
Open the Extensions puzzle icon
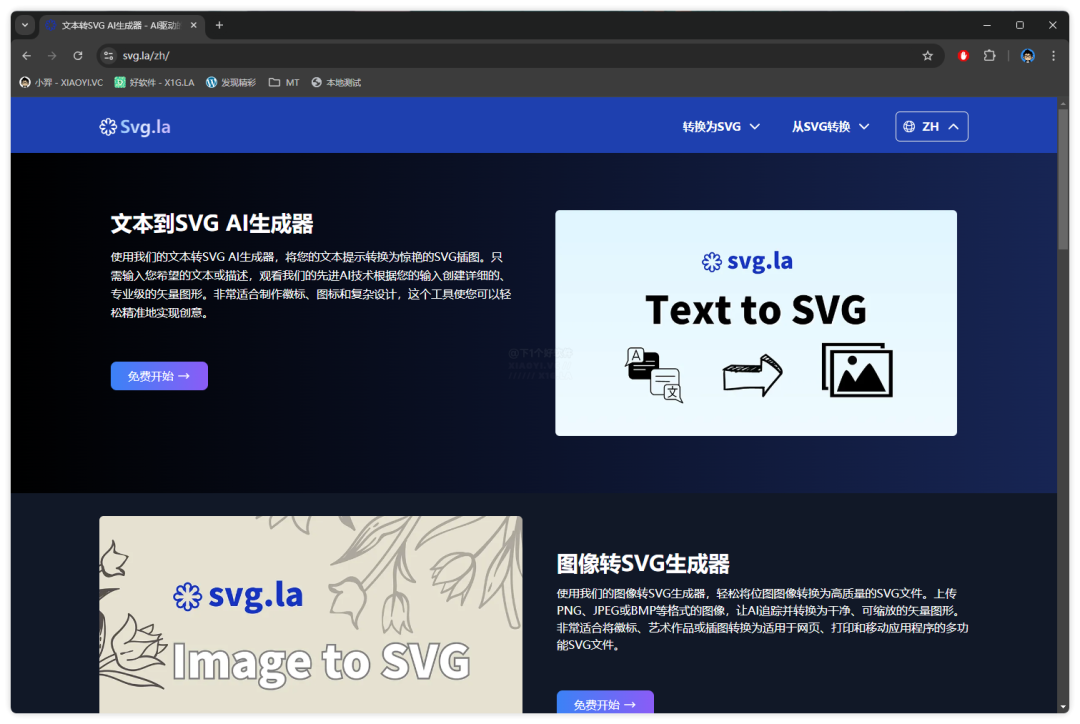click(x=990, y=56)
